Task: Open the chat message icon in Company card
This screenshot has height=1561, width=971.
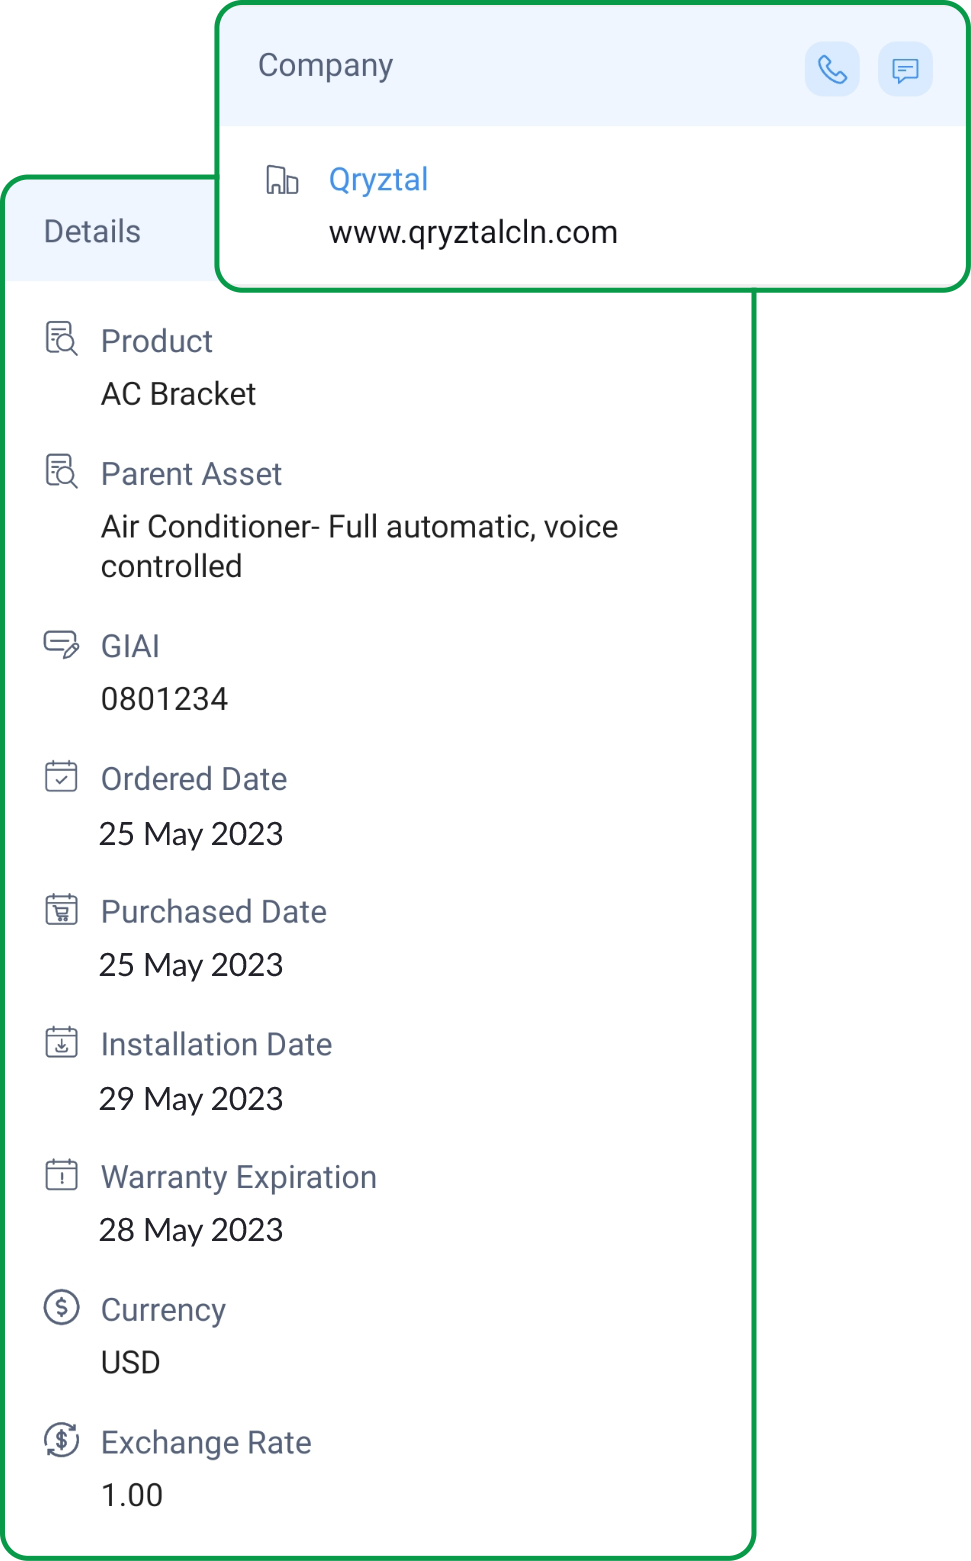Action: 905,69
